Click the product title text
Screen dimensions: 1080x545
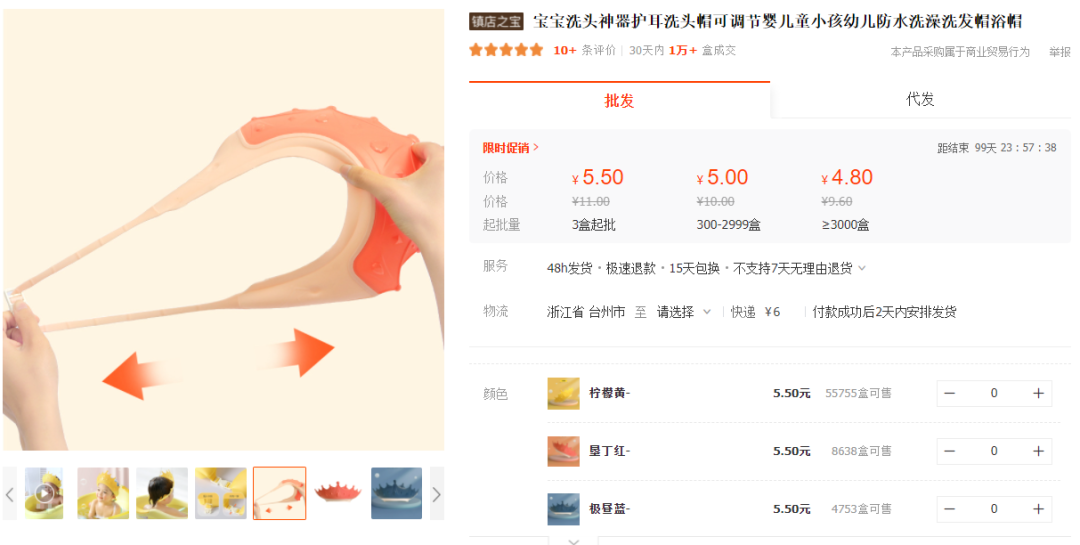(x=778, y=21)
